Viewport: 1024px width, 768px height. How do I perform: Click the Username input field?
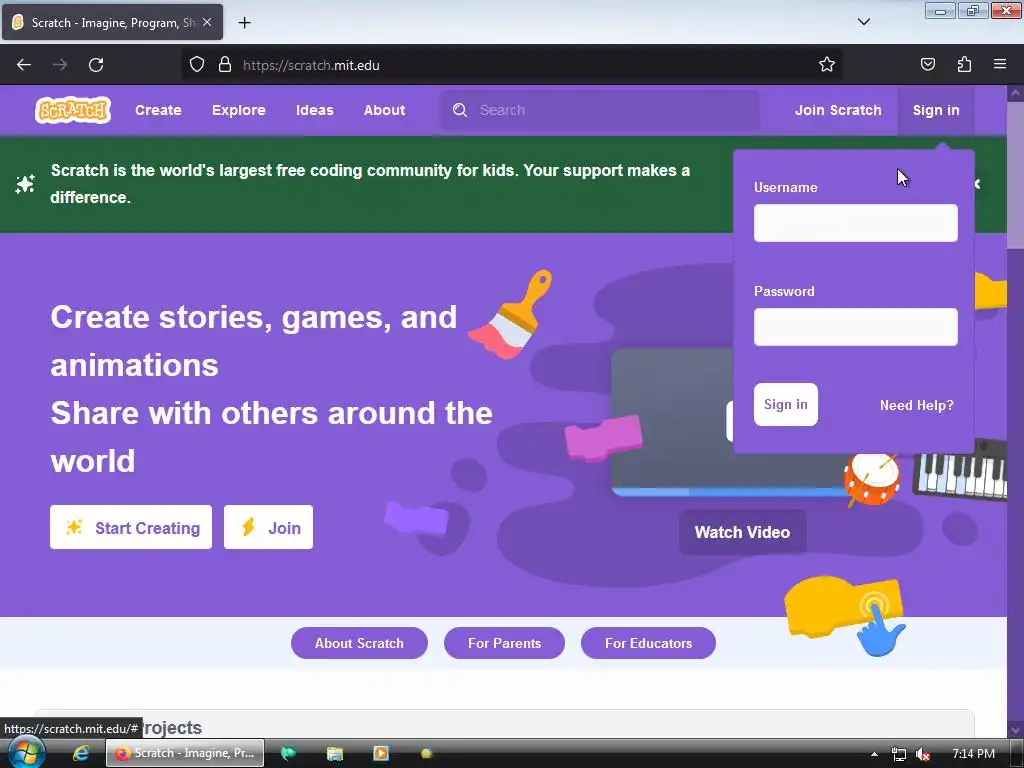[856, 223]
